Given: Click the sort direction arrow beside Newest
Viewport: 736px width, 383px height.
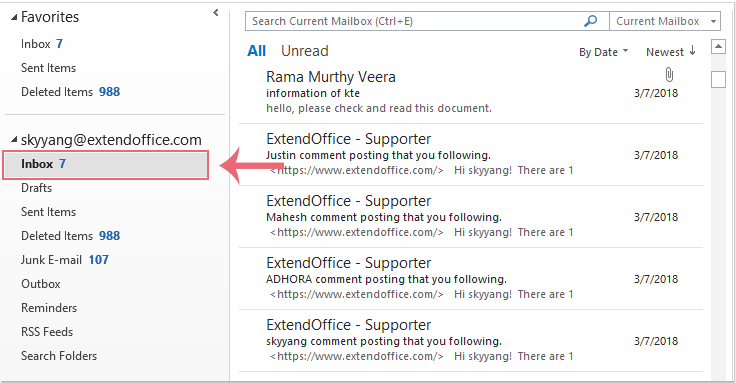Looking at the screenshot, I should coord(692,51).
